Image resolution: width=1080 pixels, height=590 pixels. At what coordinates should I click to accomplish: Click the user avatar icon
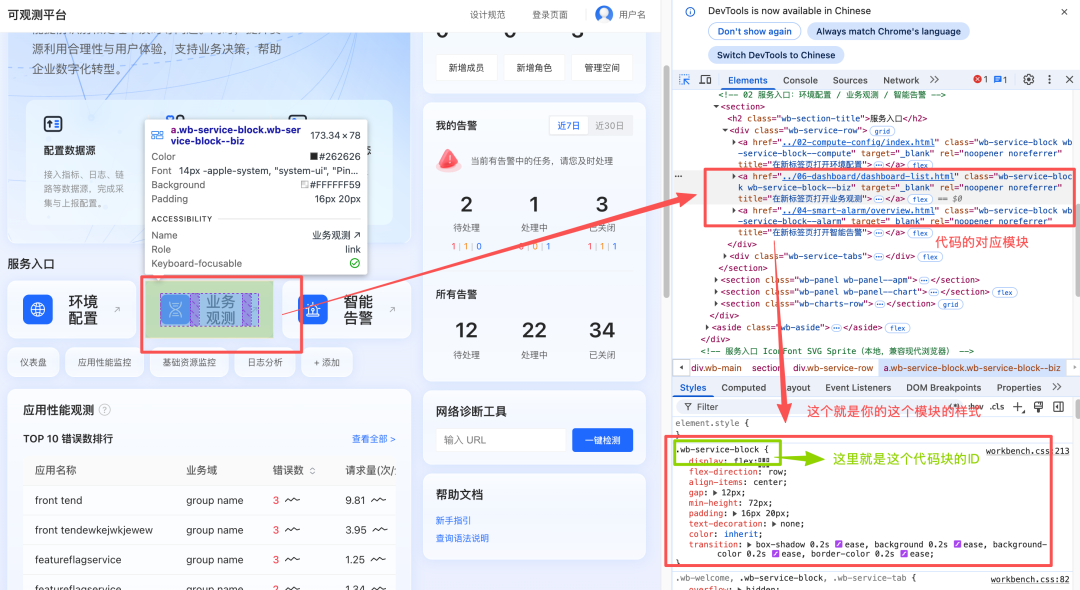[x=604, y=14]
